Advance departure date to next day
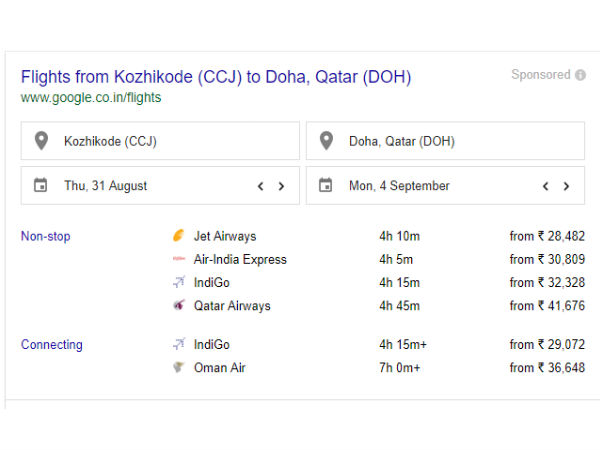Viewport: 600px width, 450px height. click(281, 186)
